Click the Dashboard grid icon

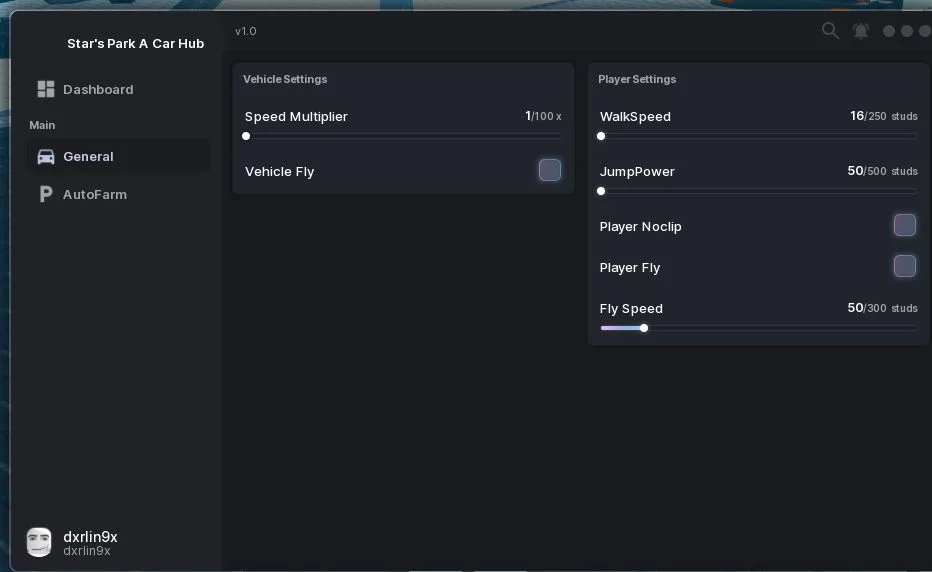[x=46, y=89]
